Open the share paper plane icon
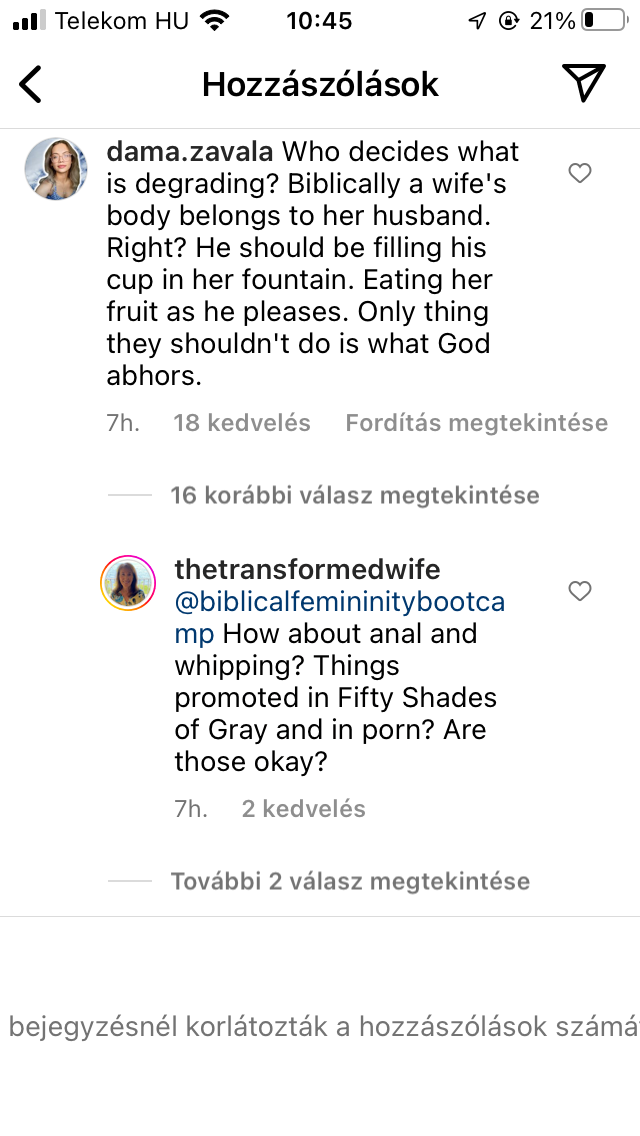The width and height of the screenshot is (640, 1136). coord(583,83)
